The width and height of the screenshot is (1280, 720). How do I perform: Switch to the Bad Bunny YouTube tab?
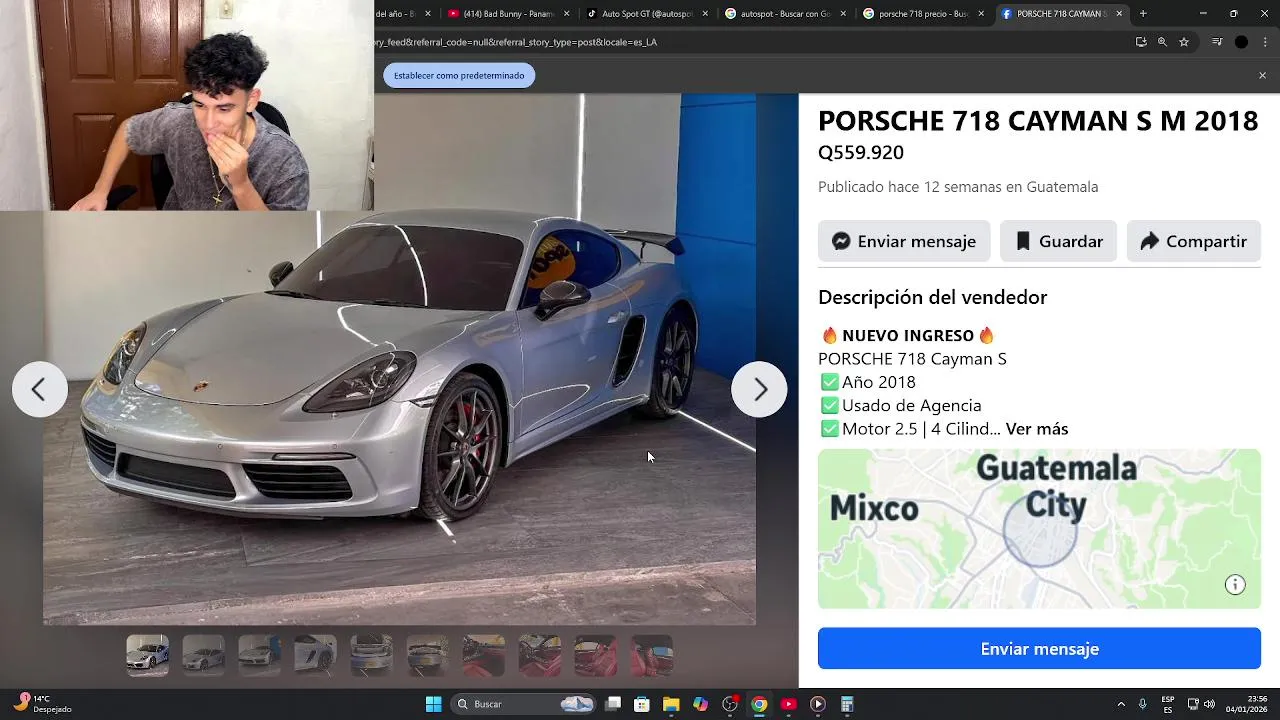(508, 14)
